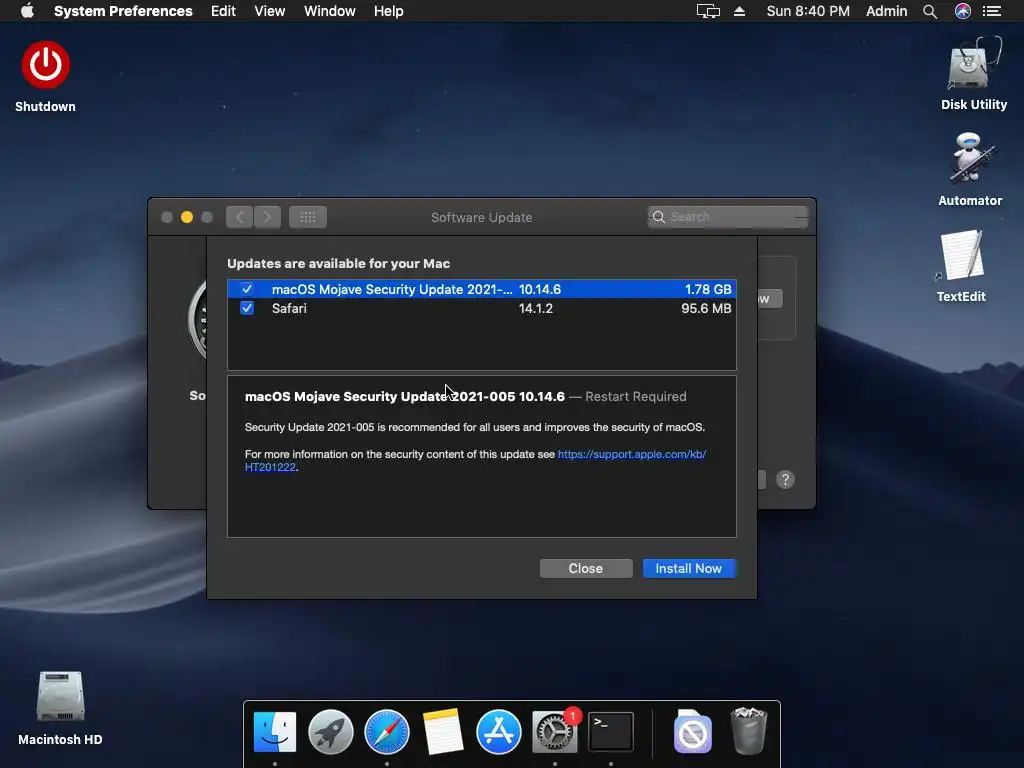1024x768 pixels.
Task: Activate Siri from the menu bar
Action: [x=963, y=11]
